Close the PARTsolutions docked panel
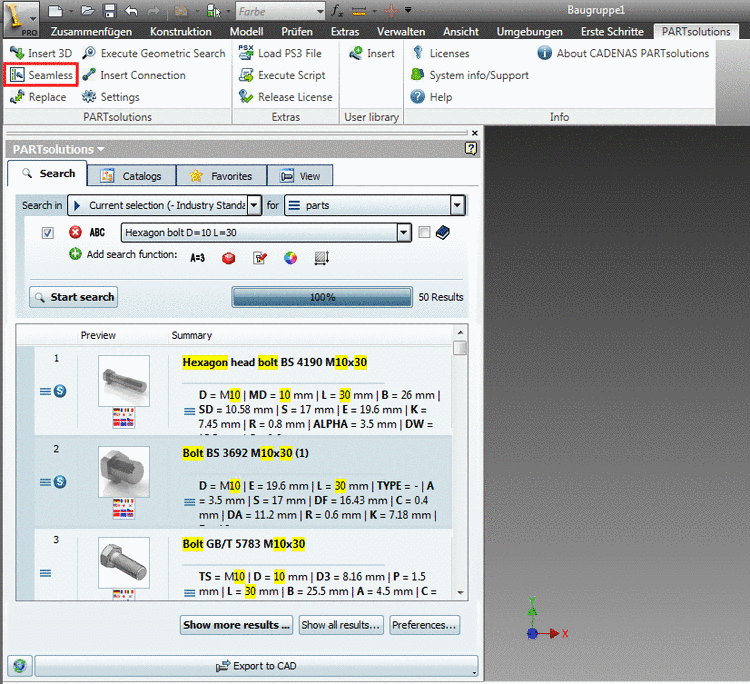 pyautogui.click(x=474, y=133)
